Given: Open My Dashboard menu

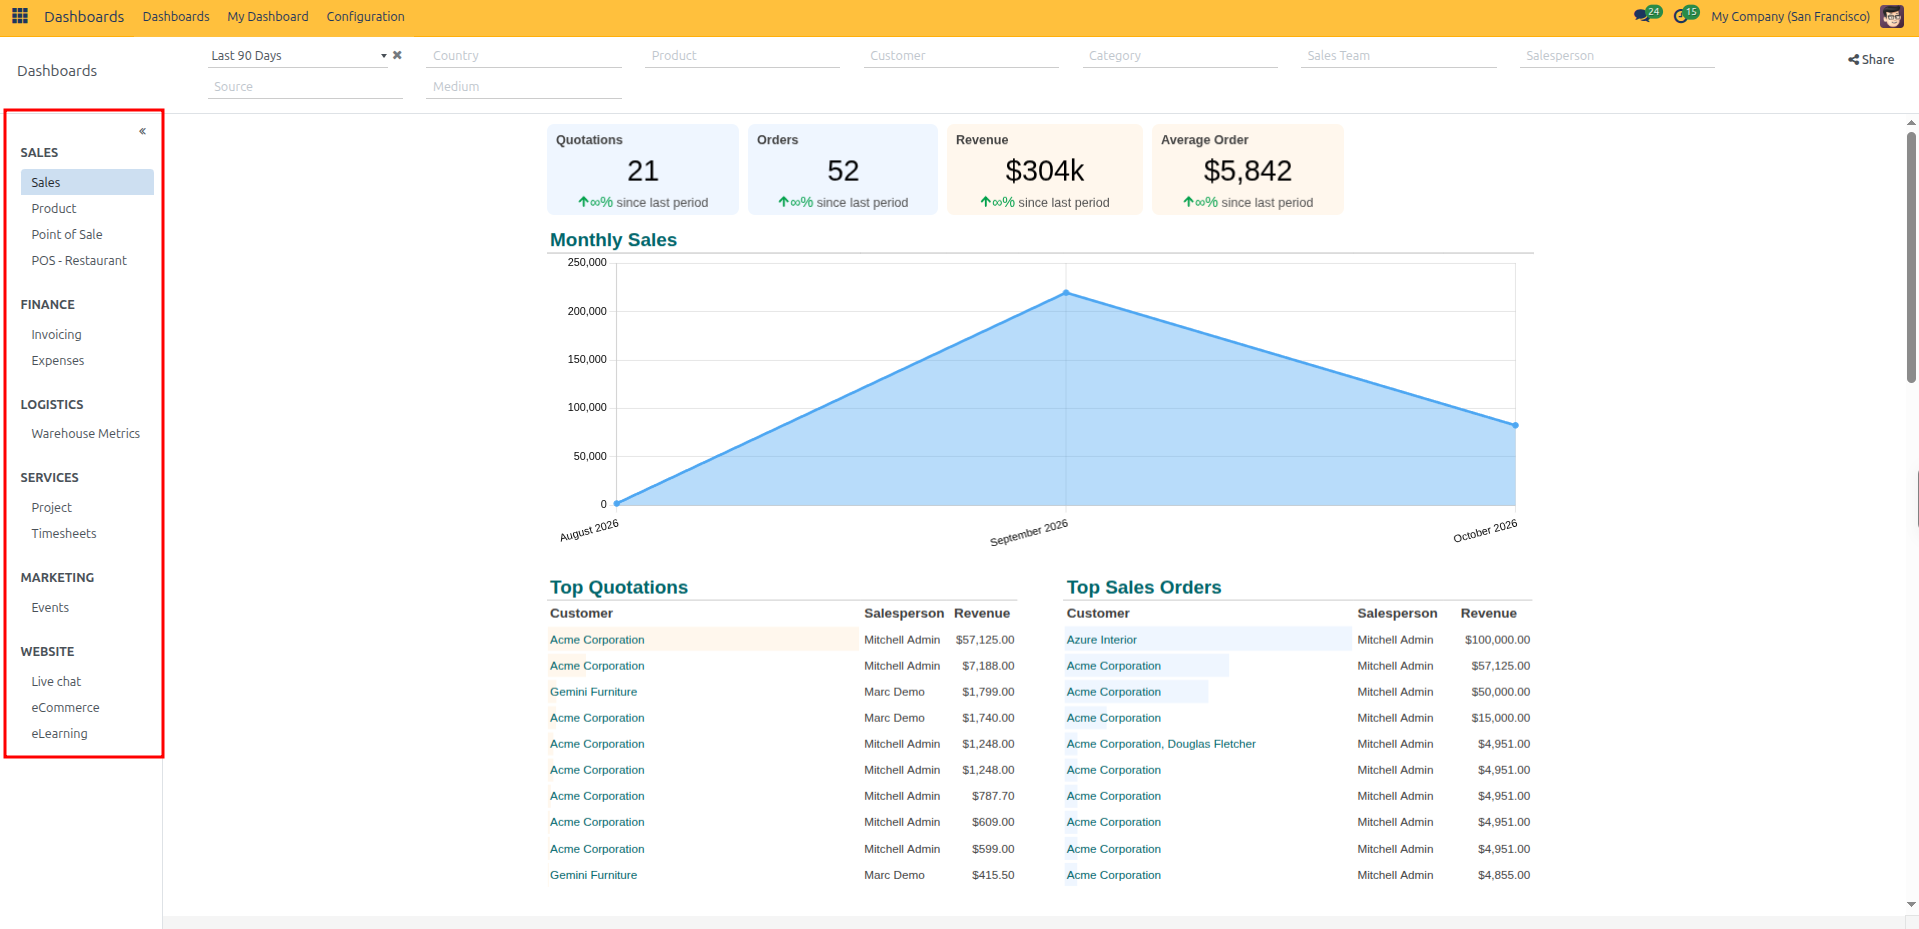Looking at the screenshot, I should [x=268, y=16].
